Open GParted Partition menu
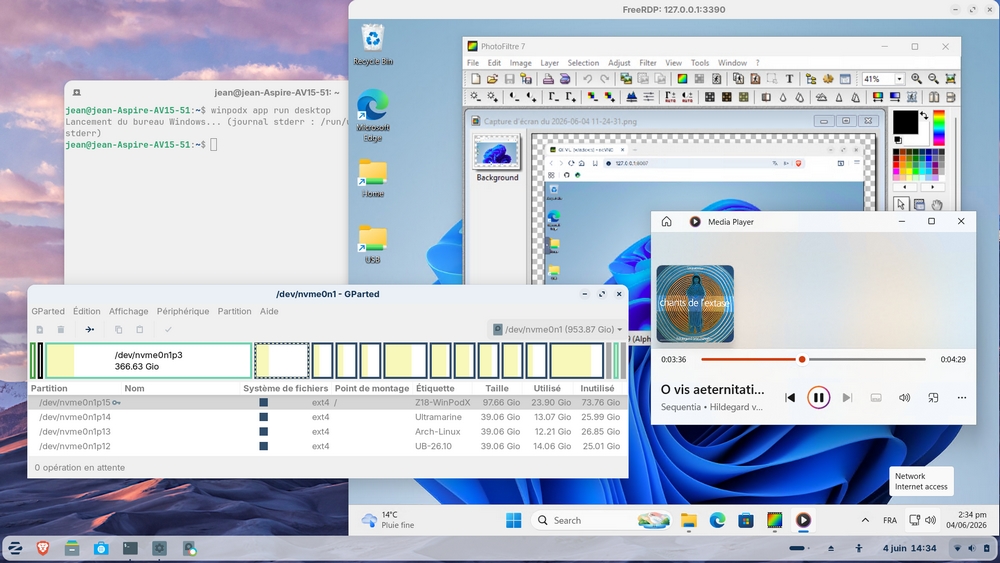Screen dimensions: 1000x563 [235, 311]
